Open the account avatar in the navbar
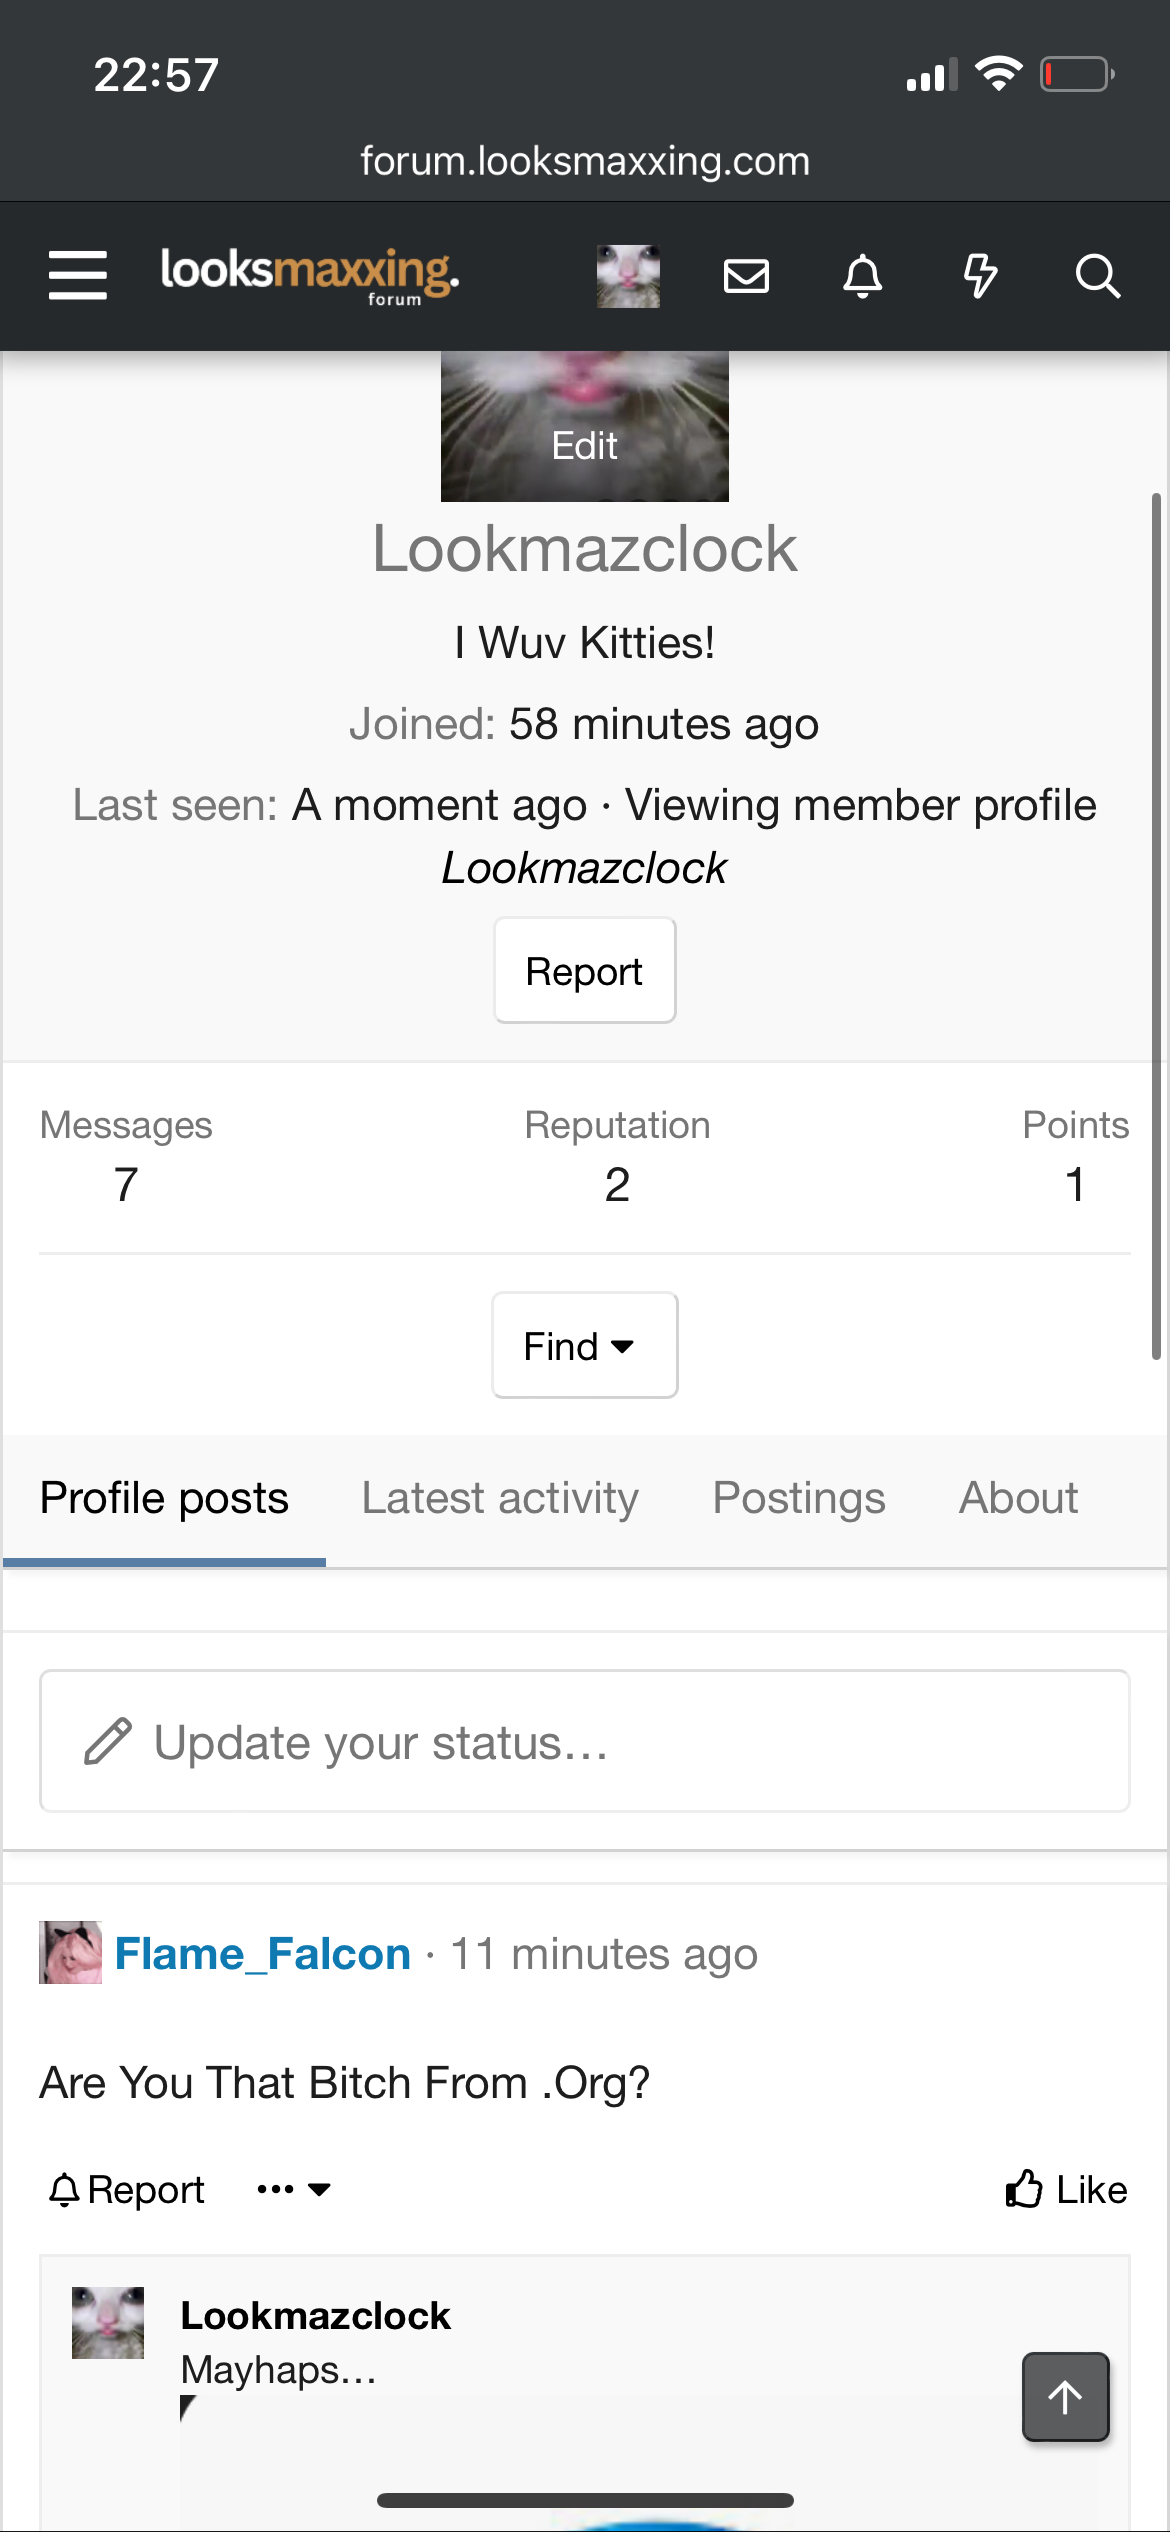This screenshot has height=2532, width=1170. tap(628, 276)
